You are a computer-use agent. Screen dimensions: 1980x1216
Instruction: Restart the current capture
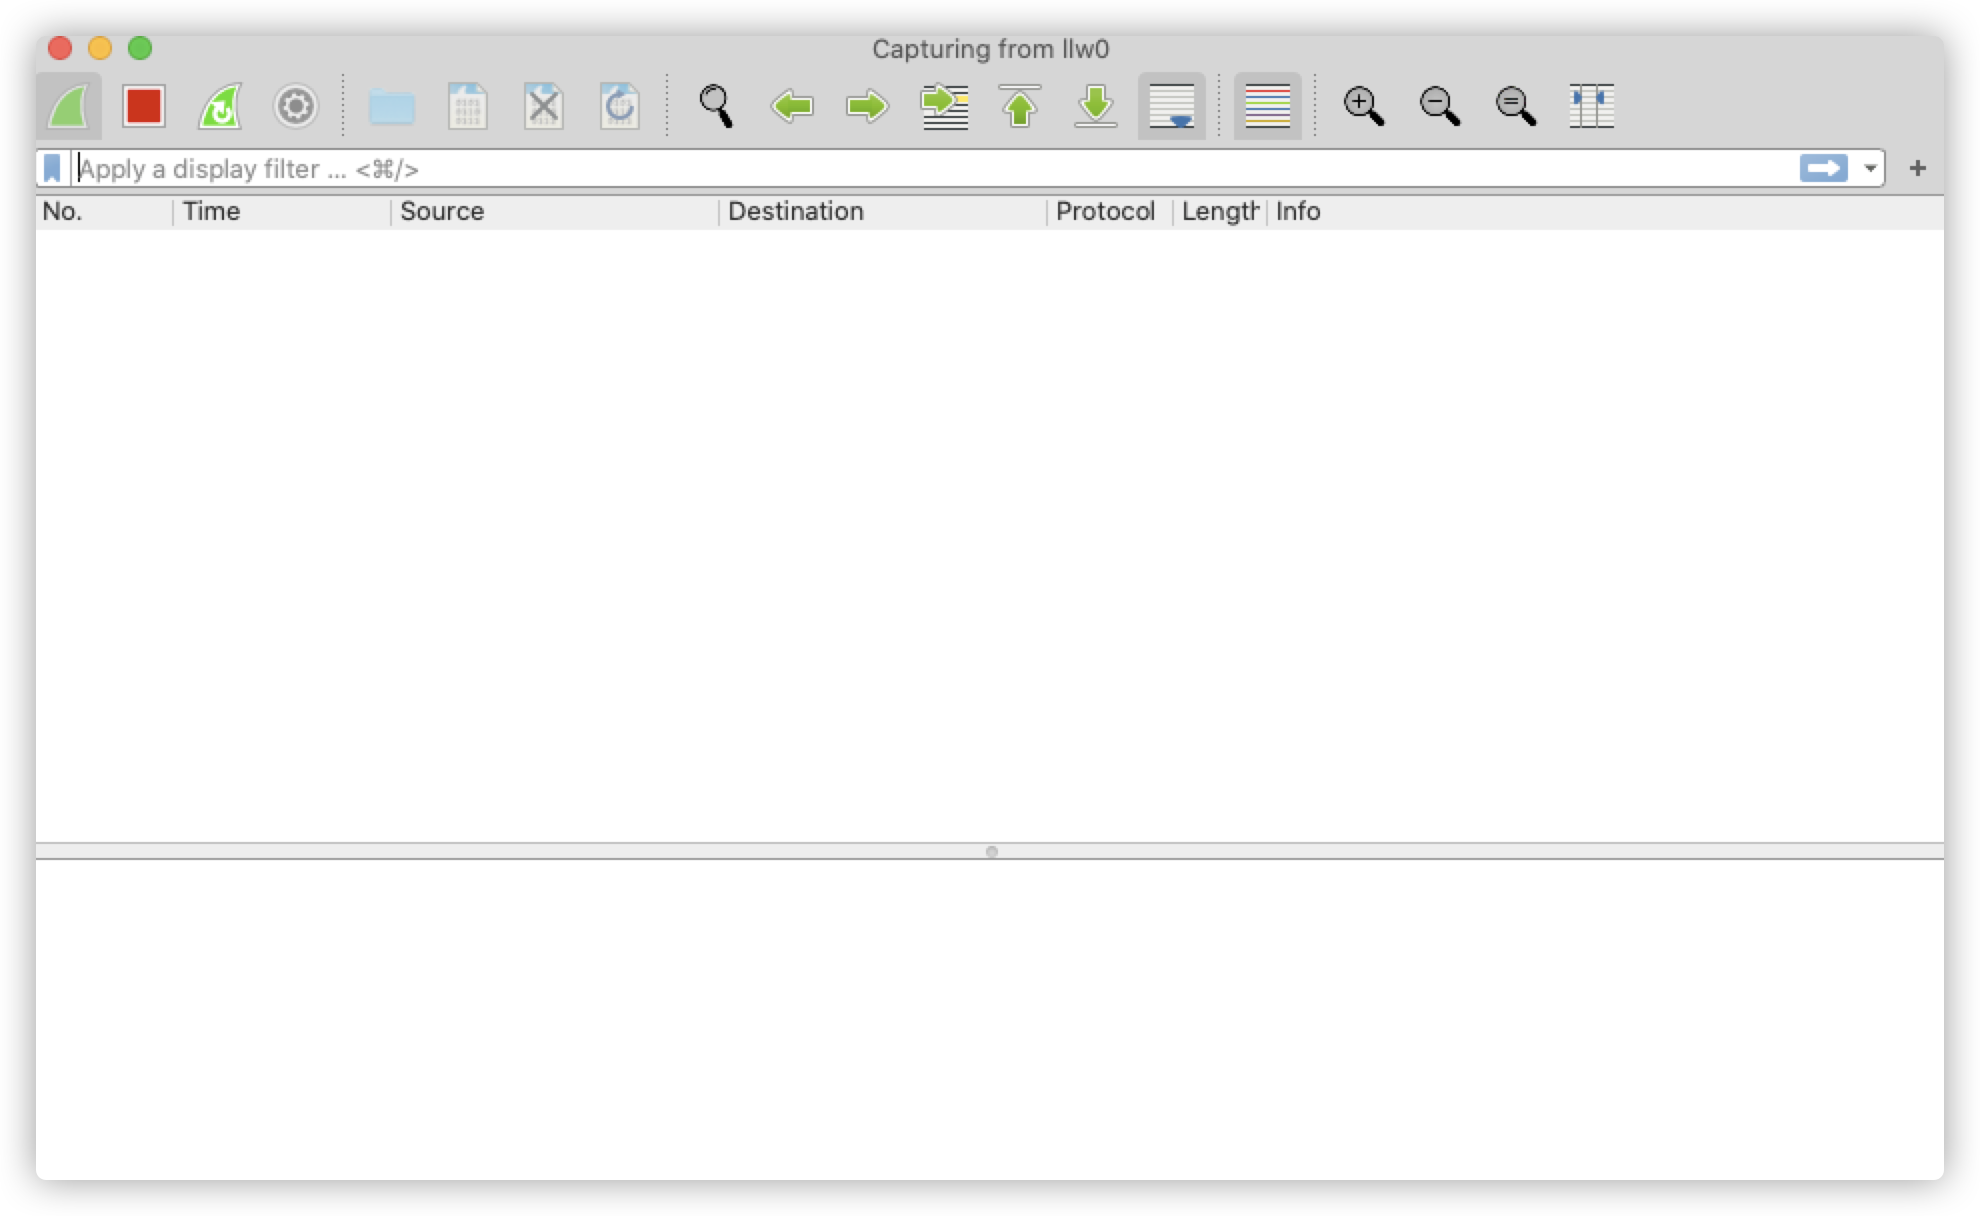point(220,106)
